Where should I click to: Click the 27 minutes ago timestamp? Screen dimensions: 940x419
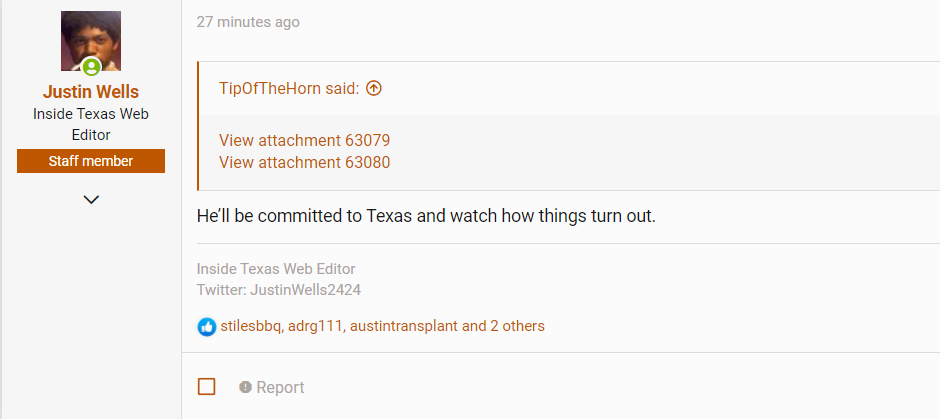click(247, 22)
